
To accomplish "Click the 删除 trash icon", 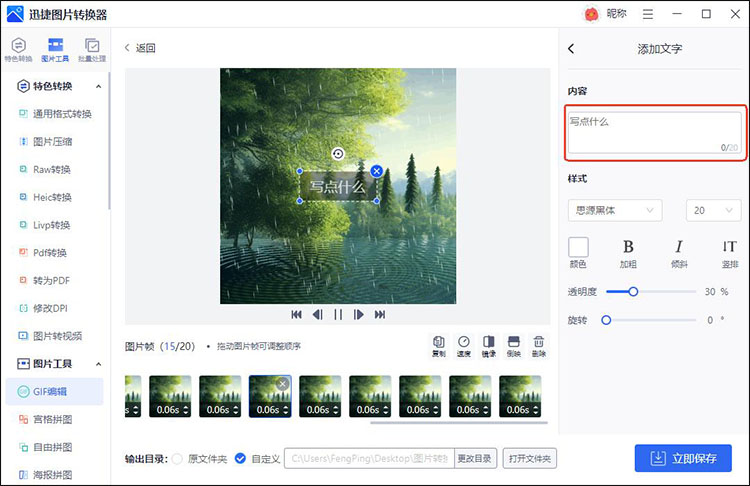I will coord(539,346).
